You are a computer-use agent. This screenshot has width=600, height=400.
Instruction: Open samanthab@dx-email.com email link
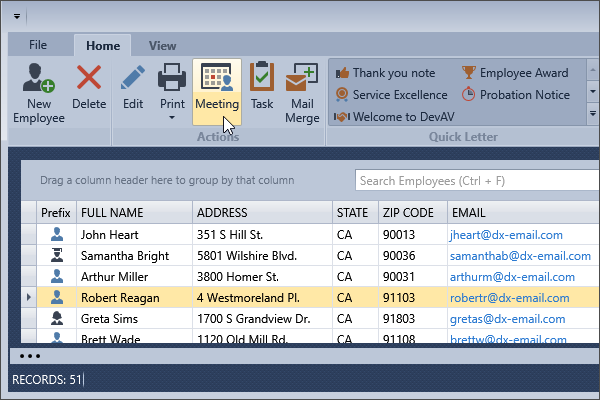pyautogui.click(x=520, y=256)
